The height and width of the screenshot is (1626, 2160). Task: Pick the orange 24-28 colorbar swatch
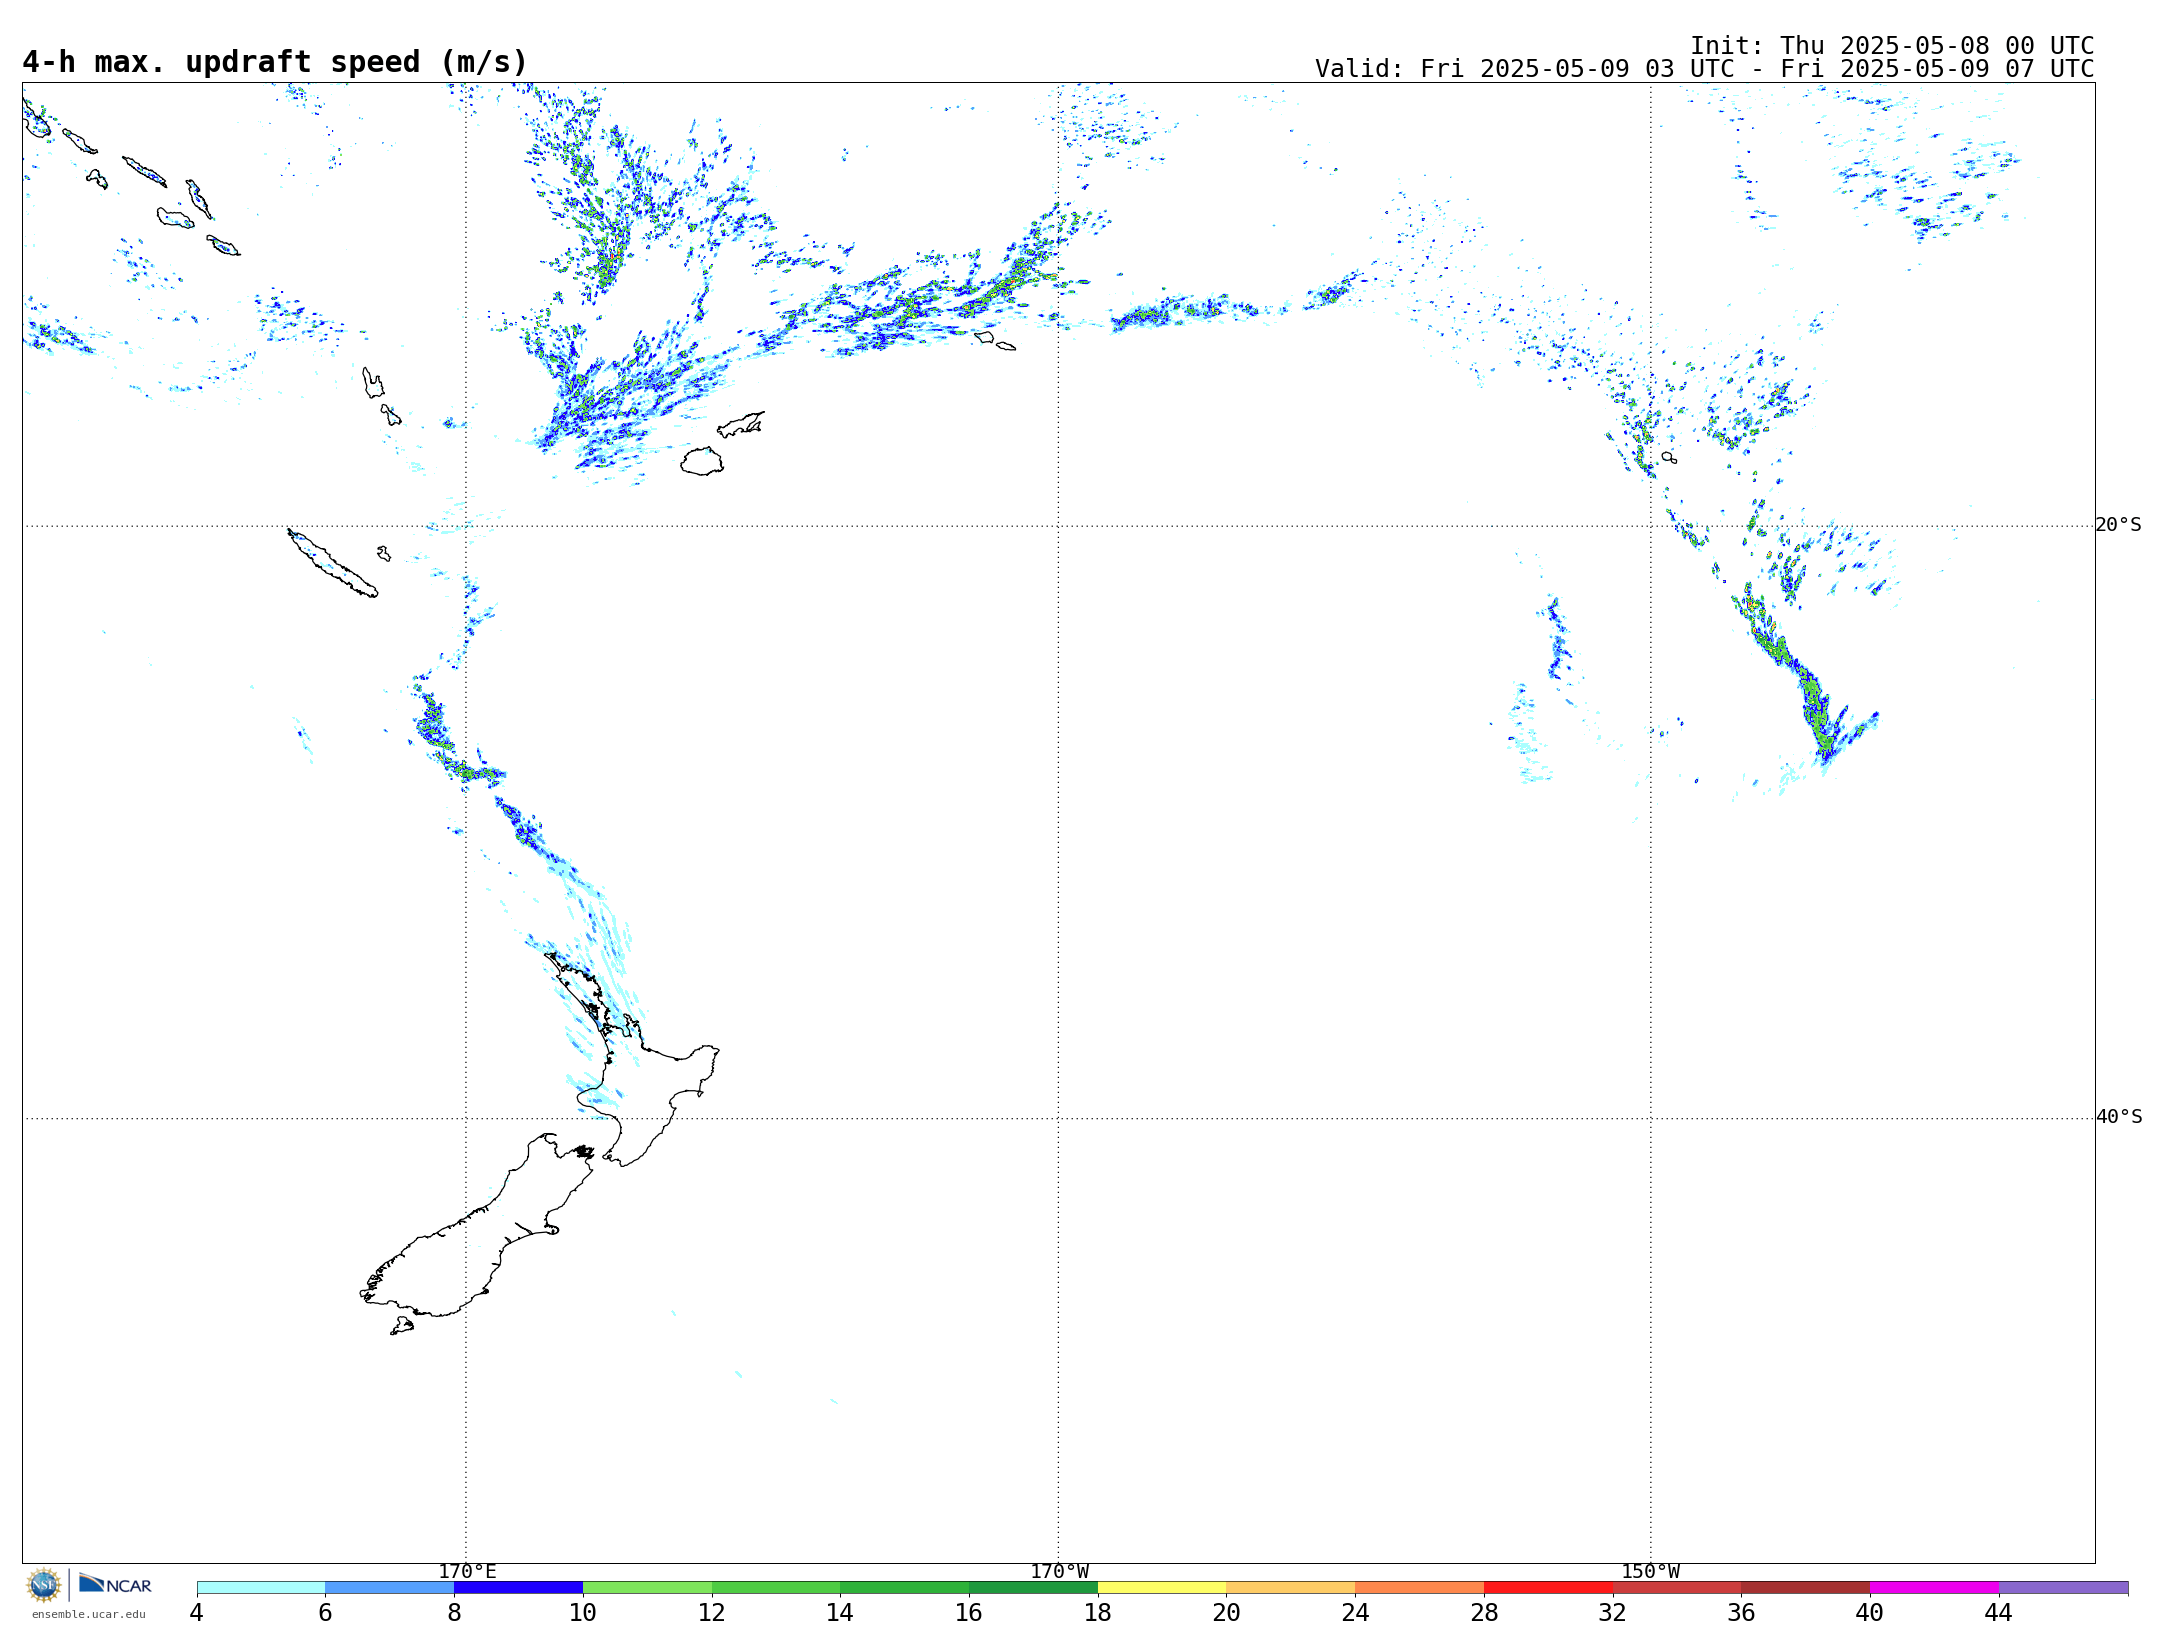(x=1419, y=1588)
